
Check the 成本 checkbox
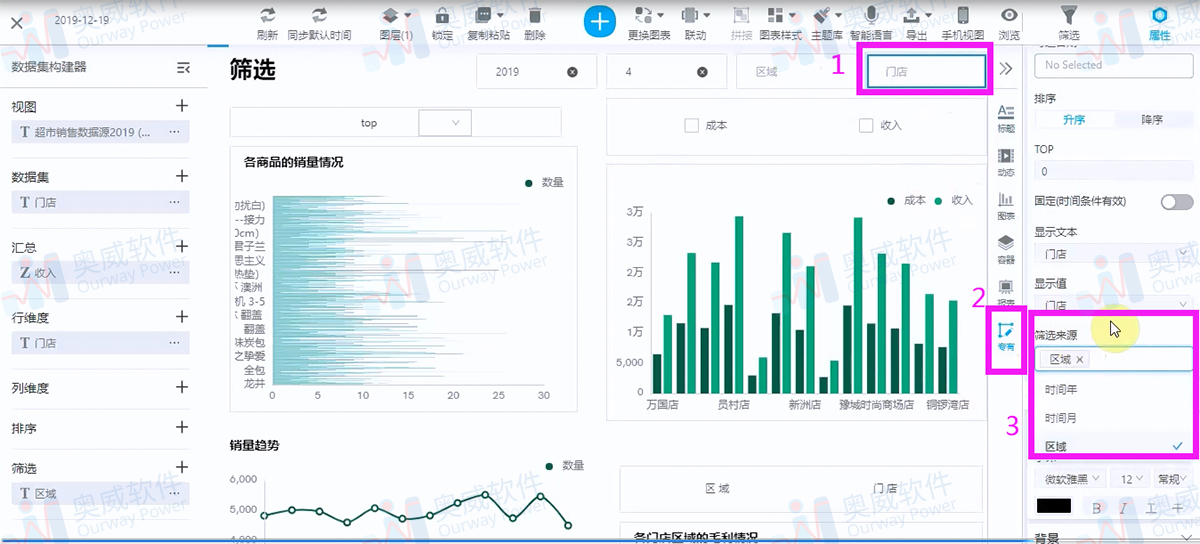point(691,126)
